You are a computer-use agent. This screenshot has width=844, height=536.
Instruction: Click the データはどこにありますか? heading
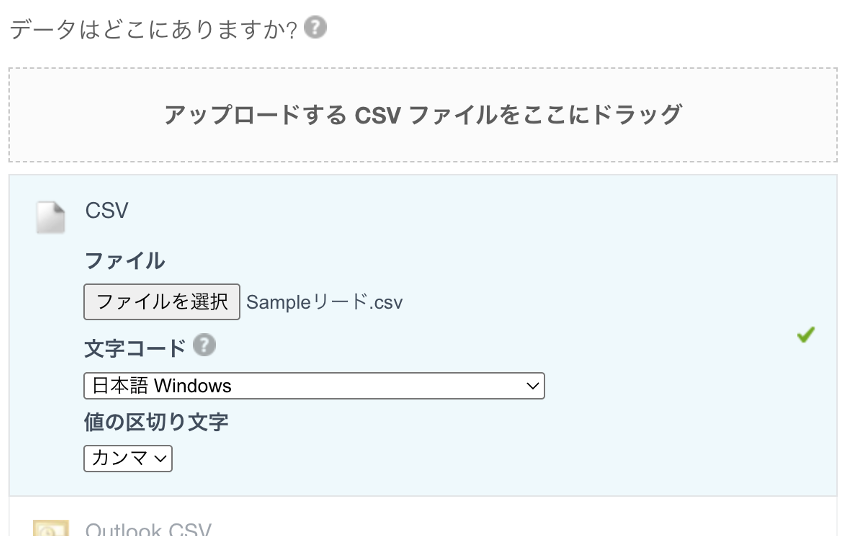click(x=153, y=29)
